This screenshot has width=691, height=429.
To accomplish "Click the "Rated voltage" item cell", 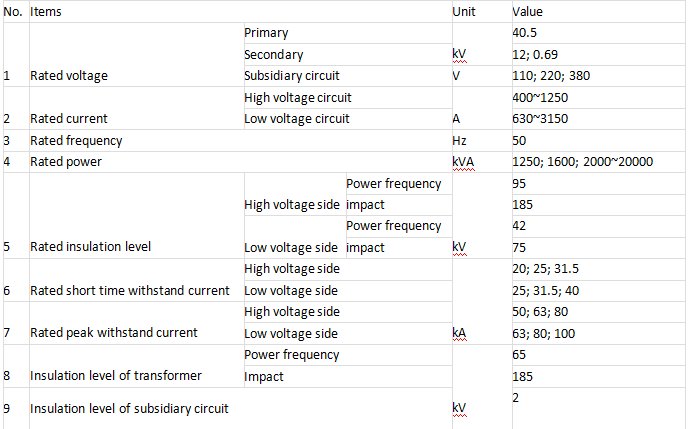I will pos(69,75).
